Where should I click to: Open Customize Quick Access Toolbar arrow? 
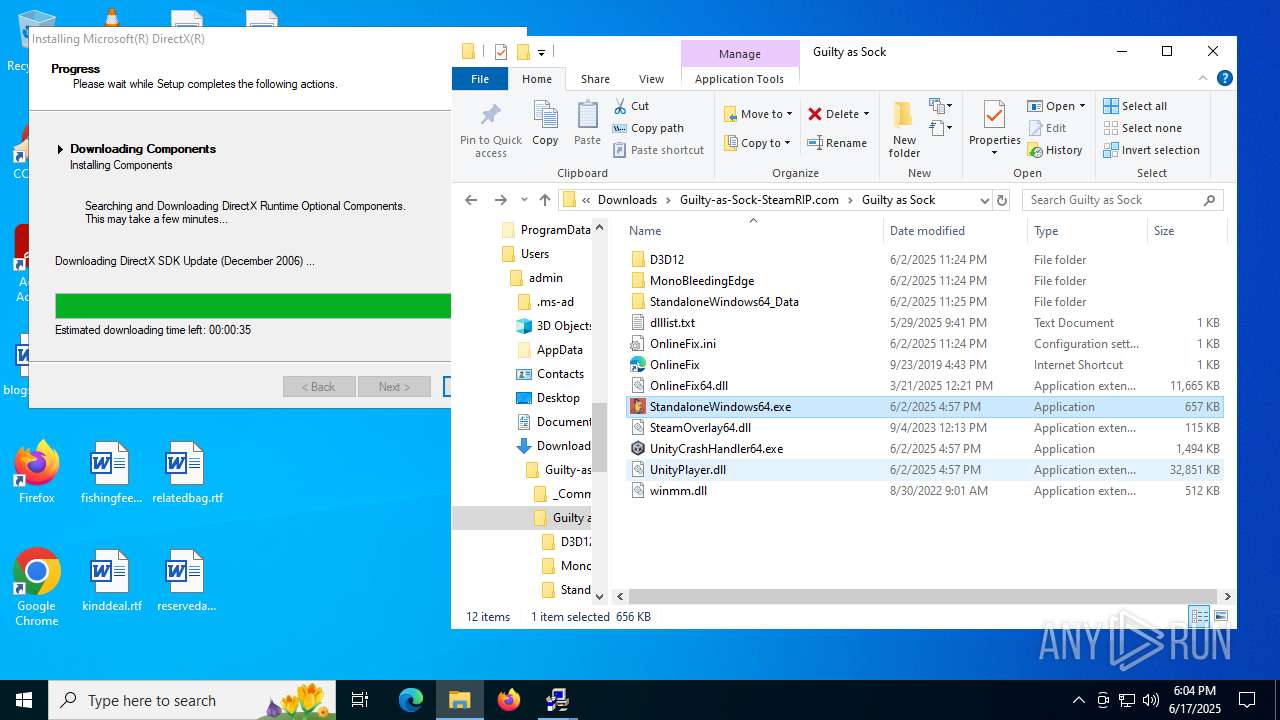pos(541,52)
